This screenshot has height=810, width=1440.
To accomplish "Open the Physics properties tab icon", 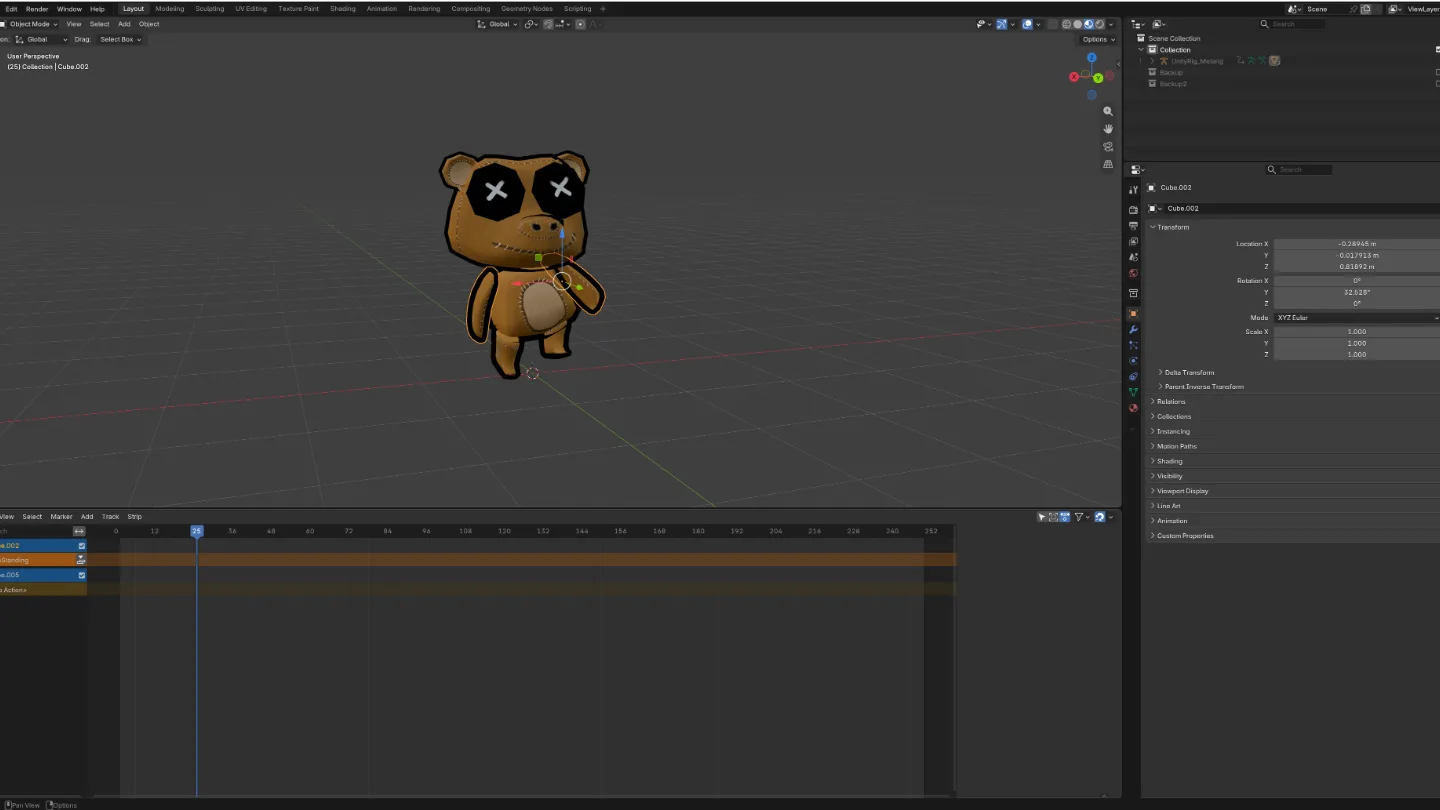I will (1133, 361).
